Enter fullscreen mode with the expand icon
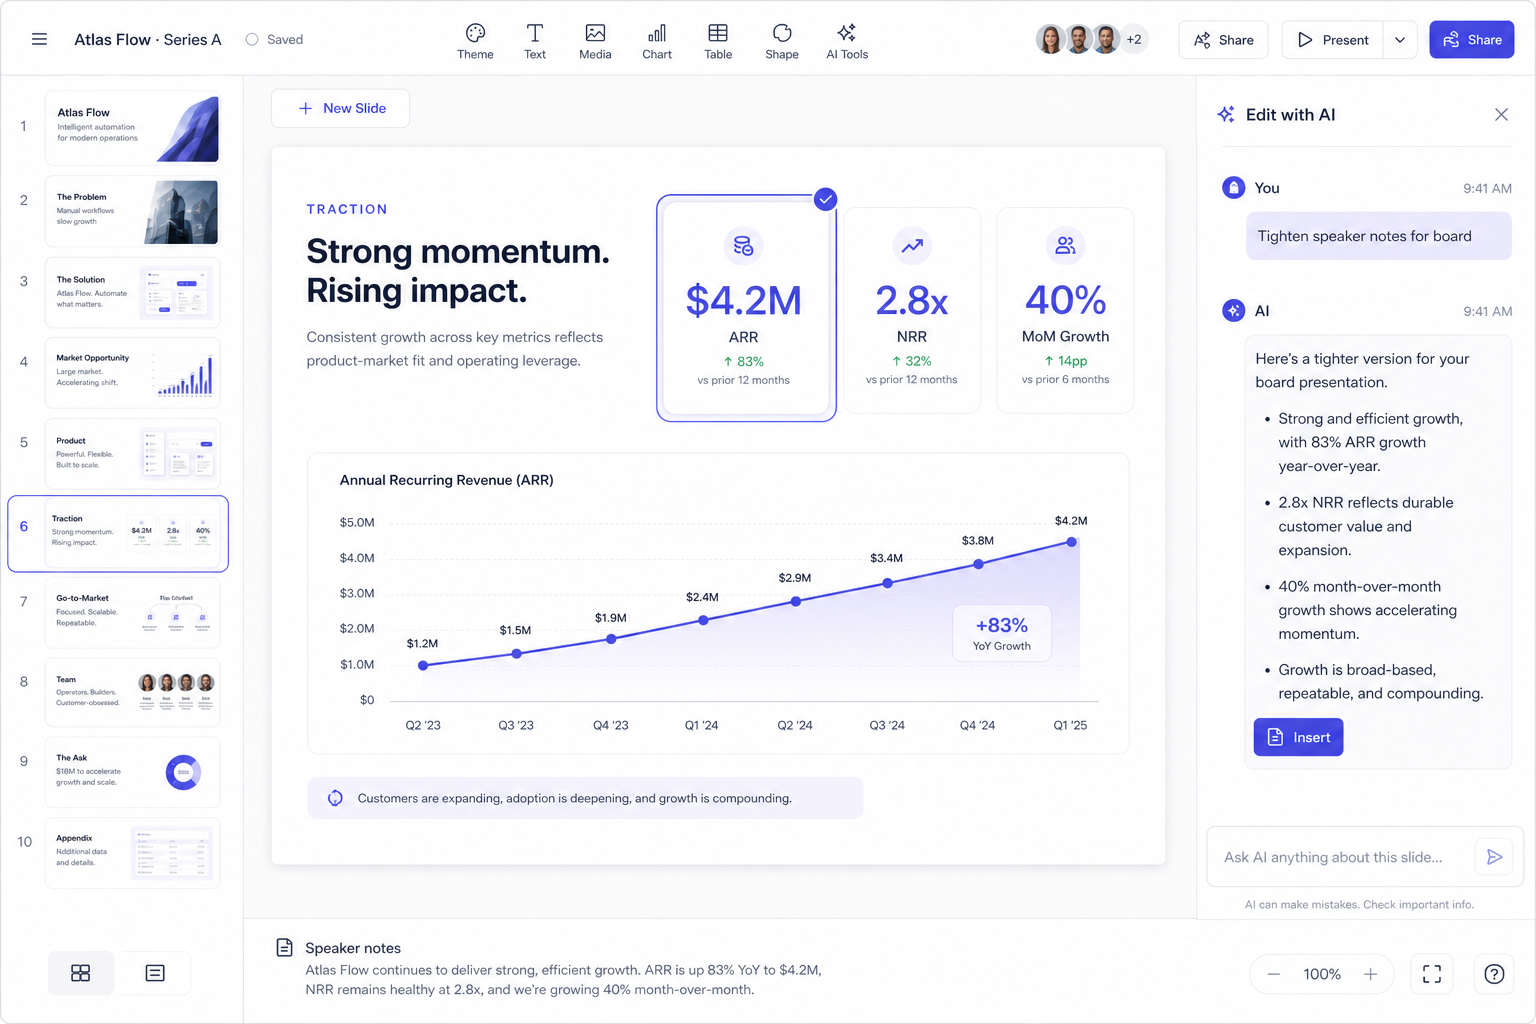 [x=1432, y=974]
